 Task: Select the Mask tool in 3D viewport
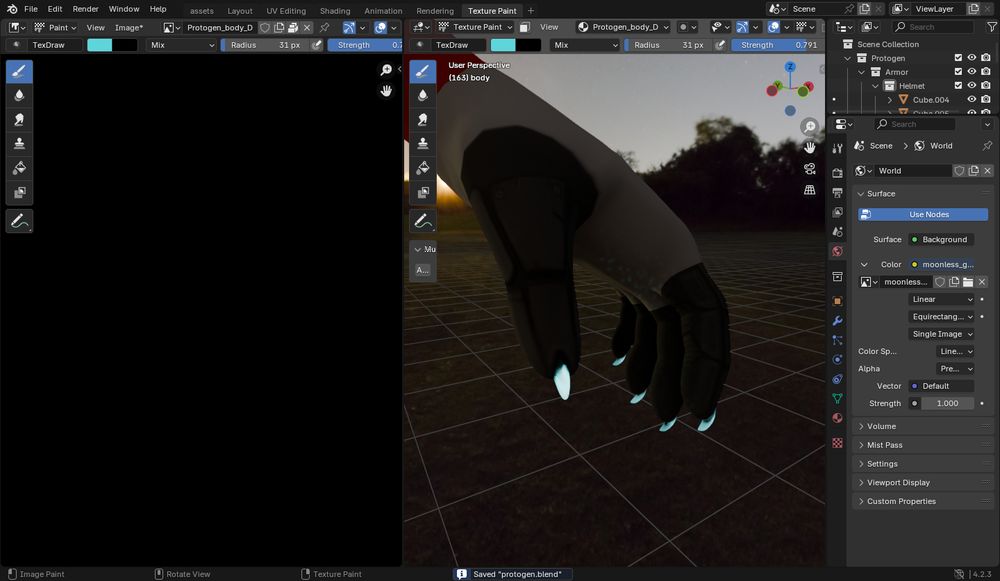pyautogui.click(x=422, y=192)
